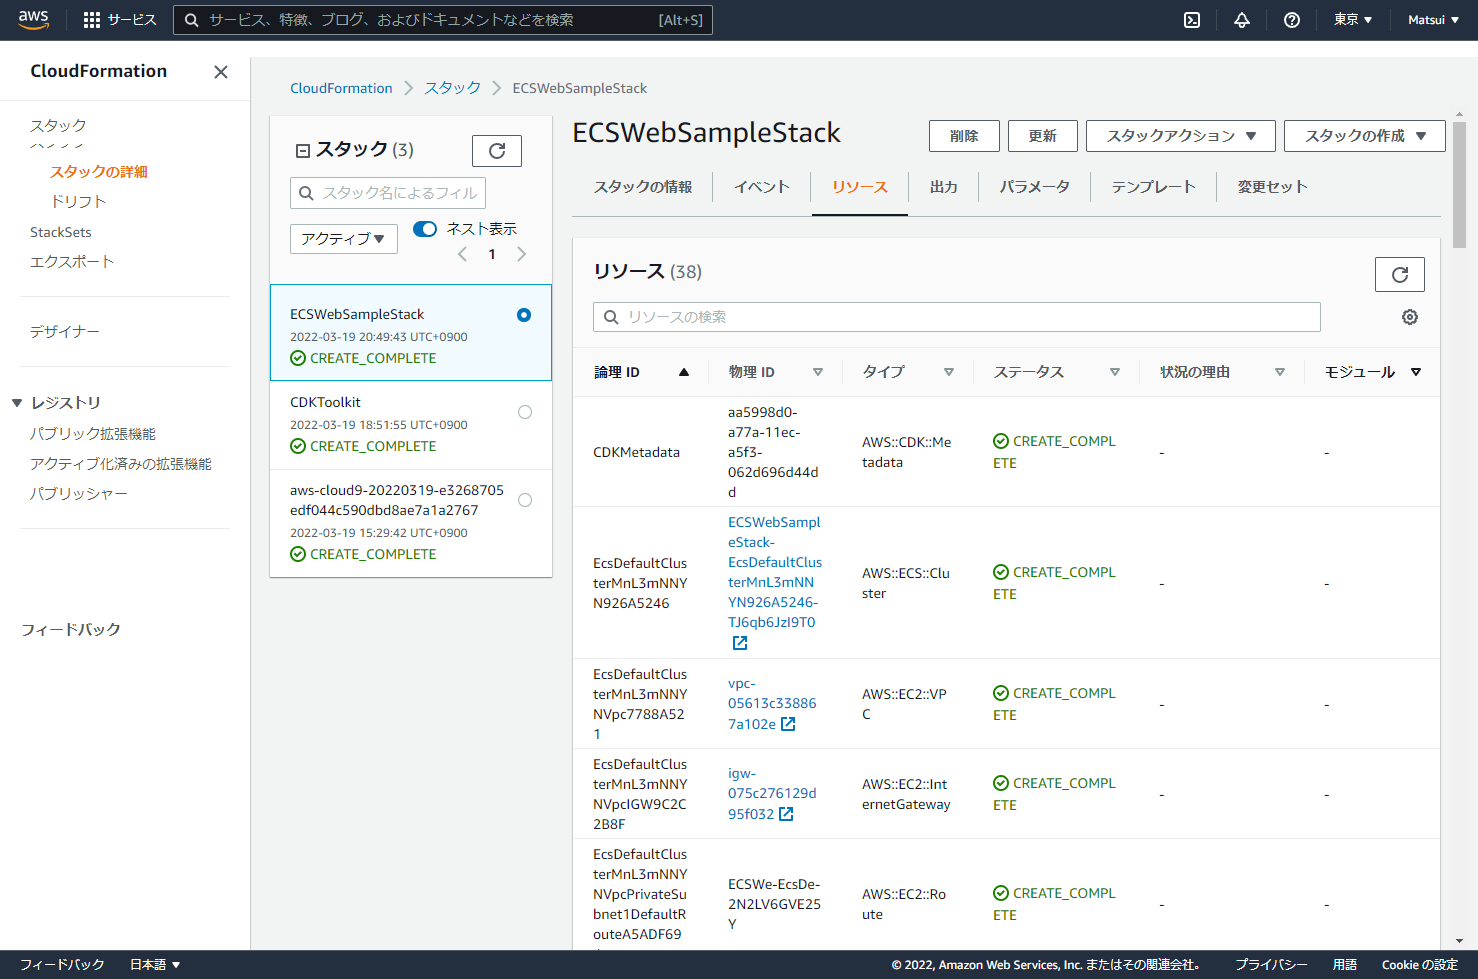Switch to the 出力 tab
The height and width of the screenshot is (979, 1478).
point(944,187)
